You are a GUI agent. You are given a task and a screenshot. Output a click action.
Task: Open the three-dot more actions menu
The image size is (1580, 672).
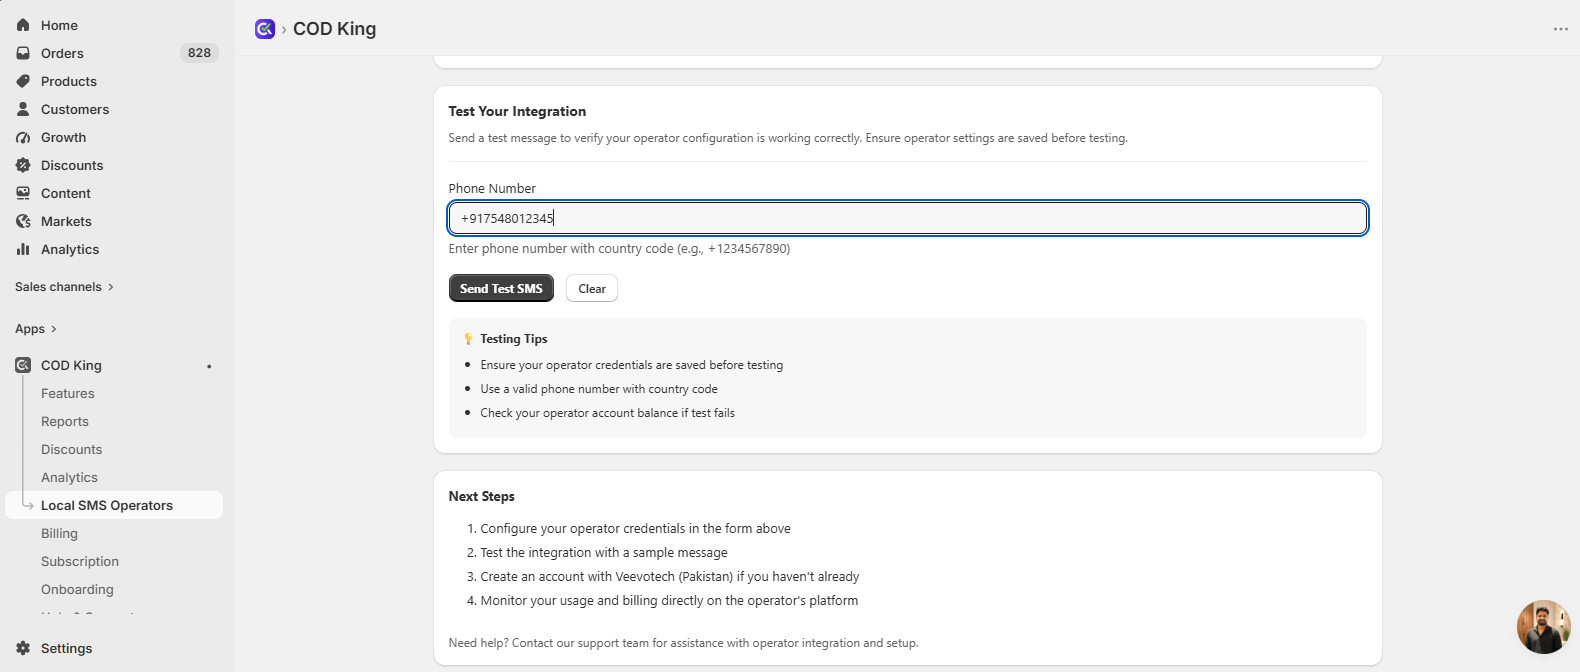click(1560, 29)
